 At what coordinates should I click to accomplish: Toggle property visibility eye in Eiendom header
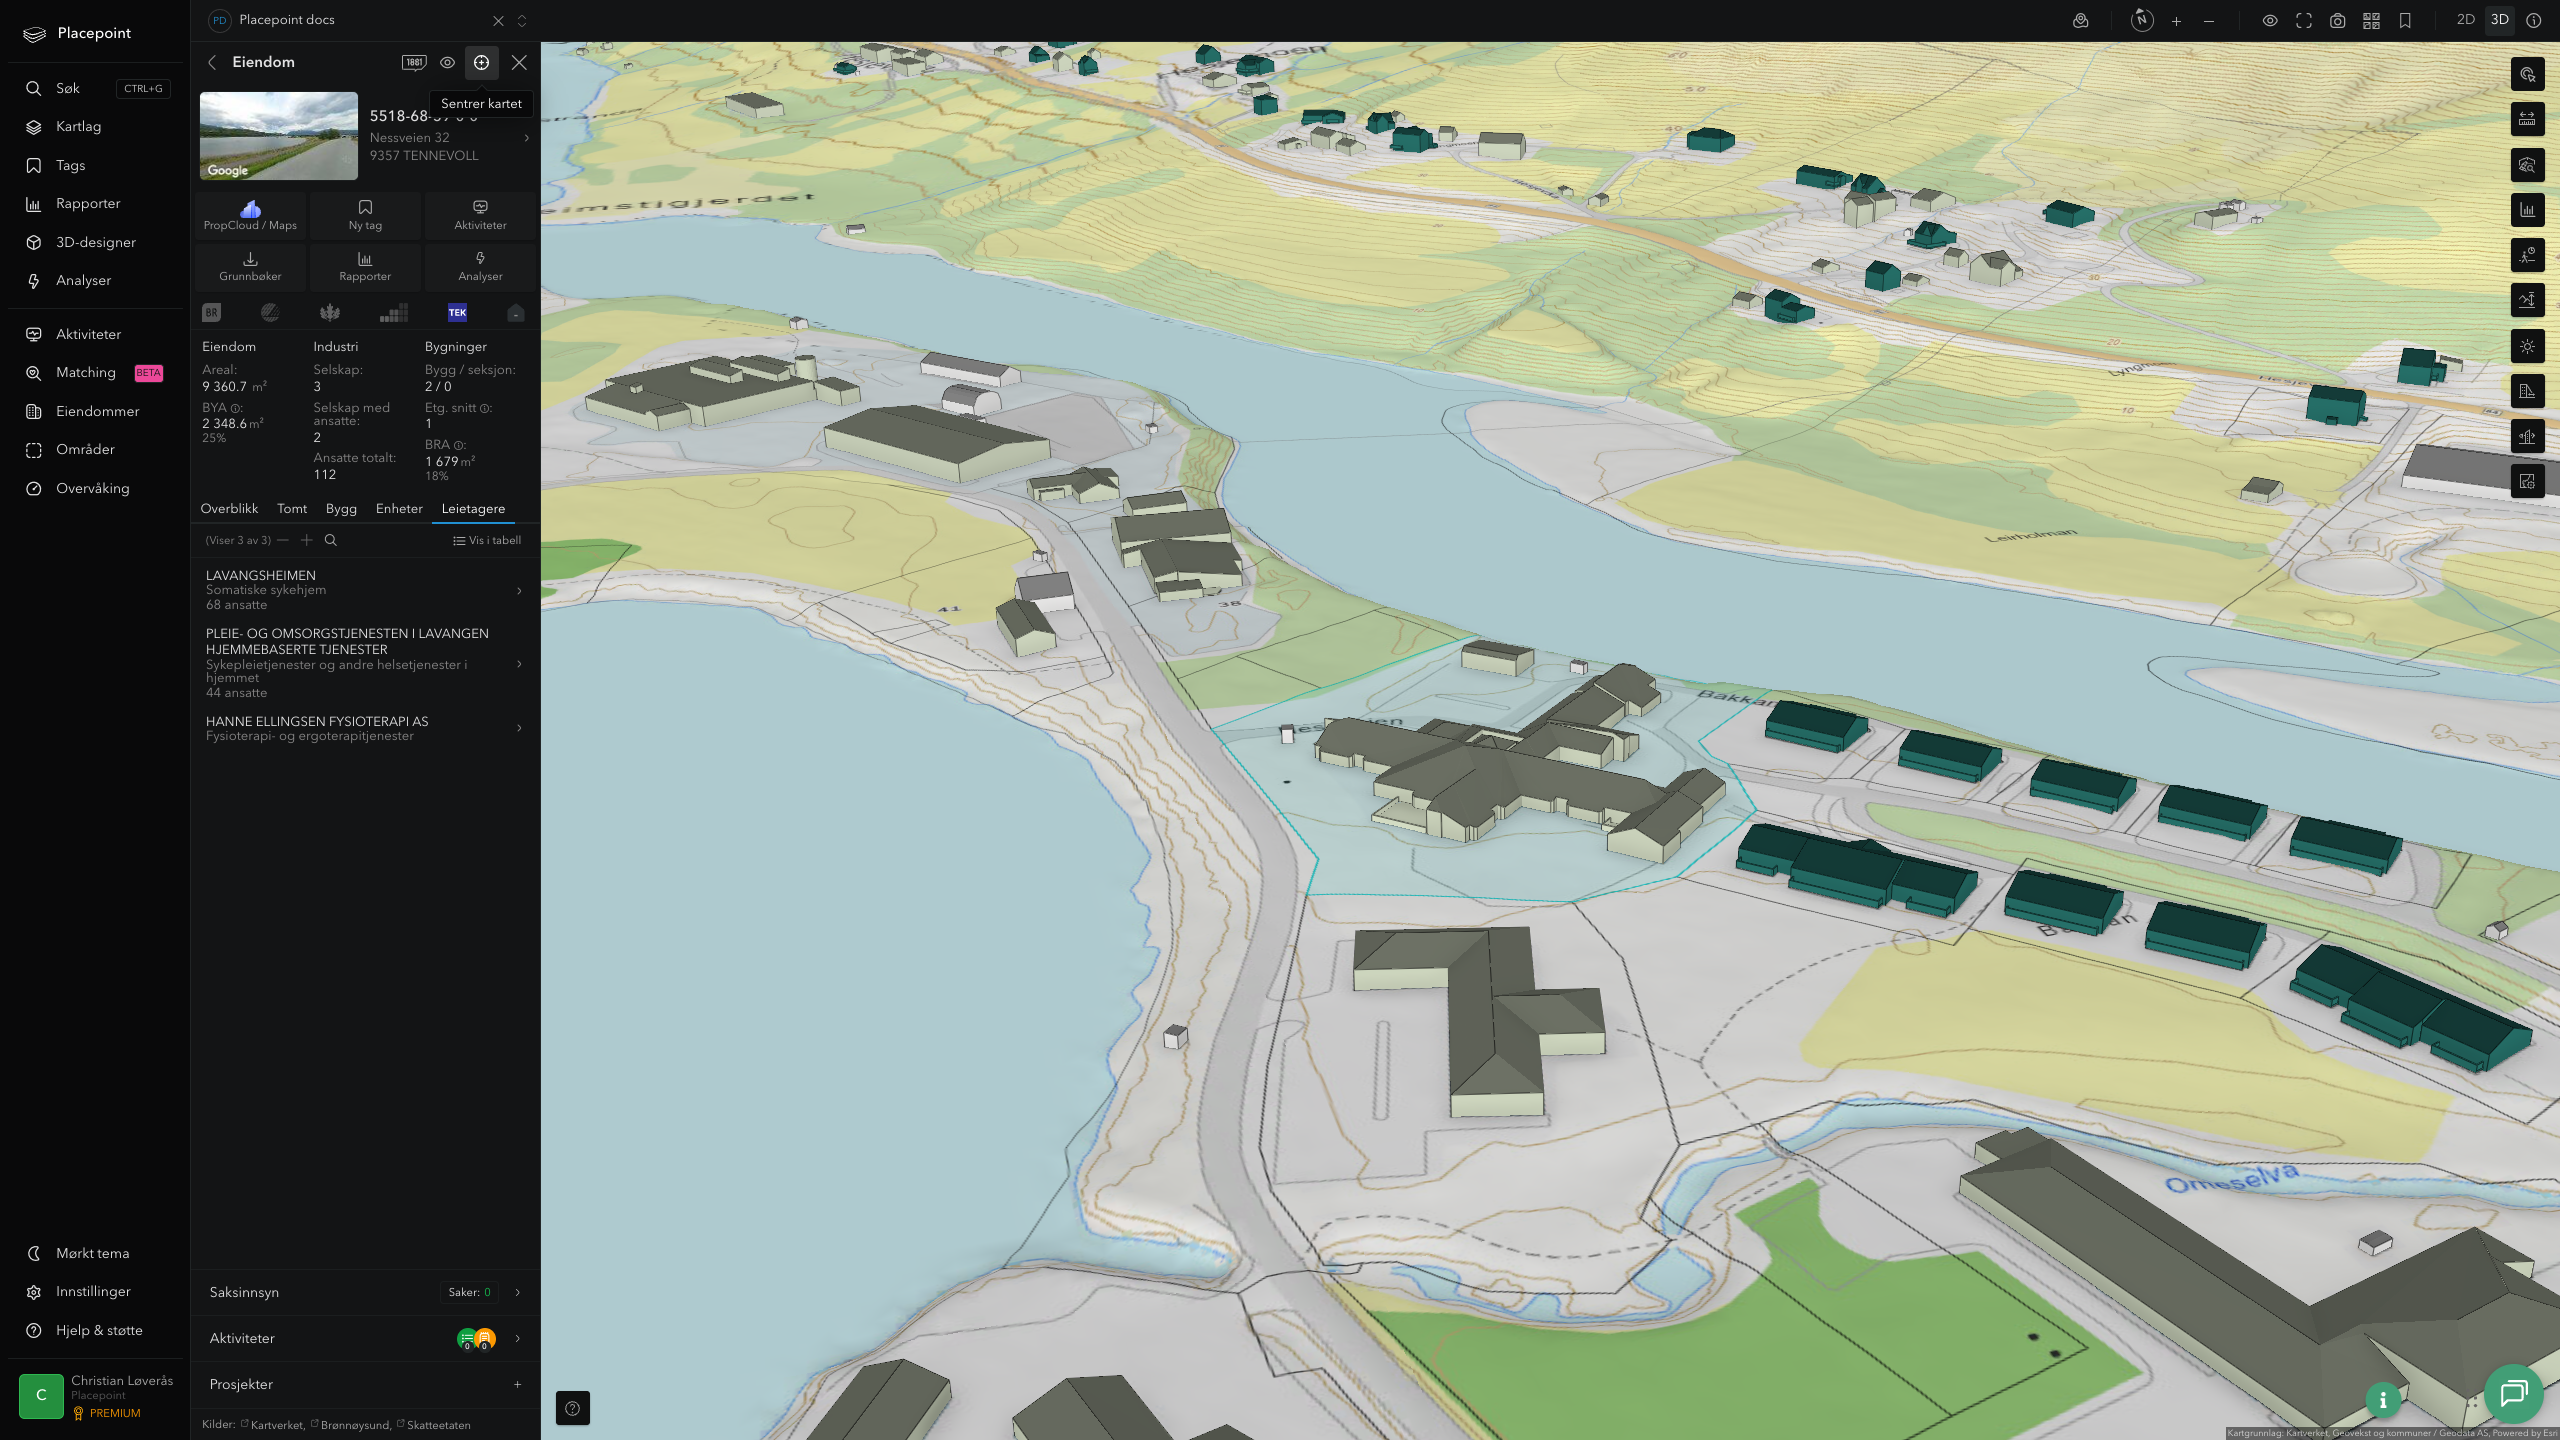(448, 62)
